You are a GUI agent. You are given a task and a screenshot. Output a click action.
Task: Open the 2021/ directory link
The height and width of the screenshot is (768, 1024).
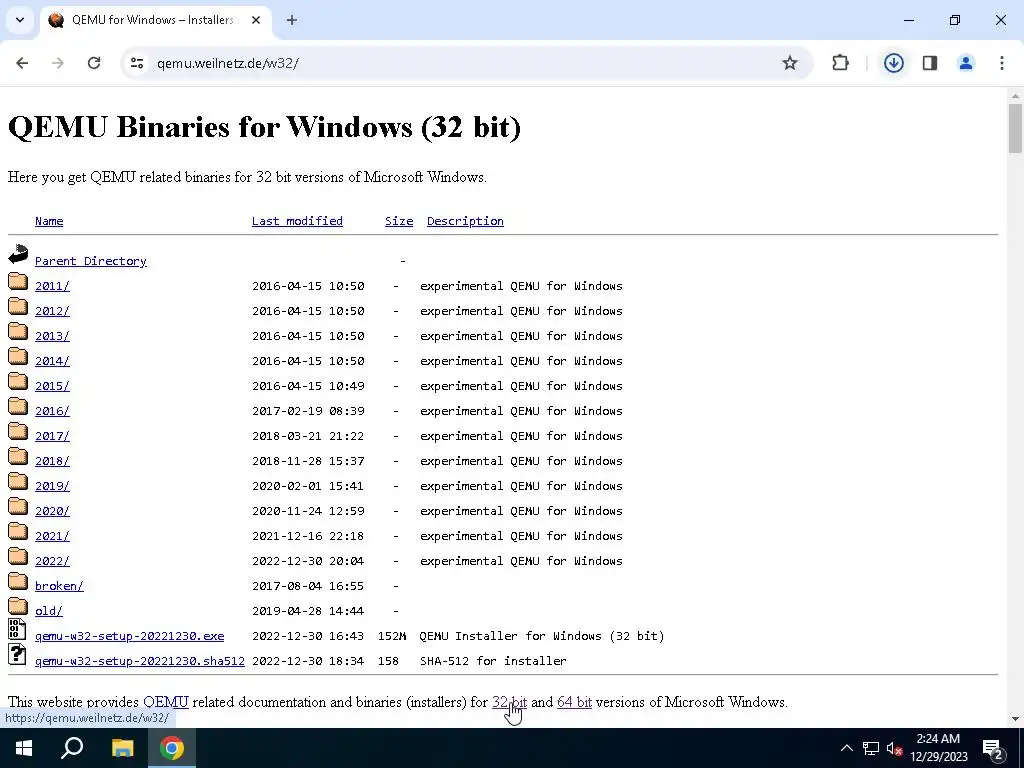coord(52,536)
